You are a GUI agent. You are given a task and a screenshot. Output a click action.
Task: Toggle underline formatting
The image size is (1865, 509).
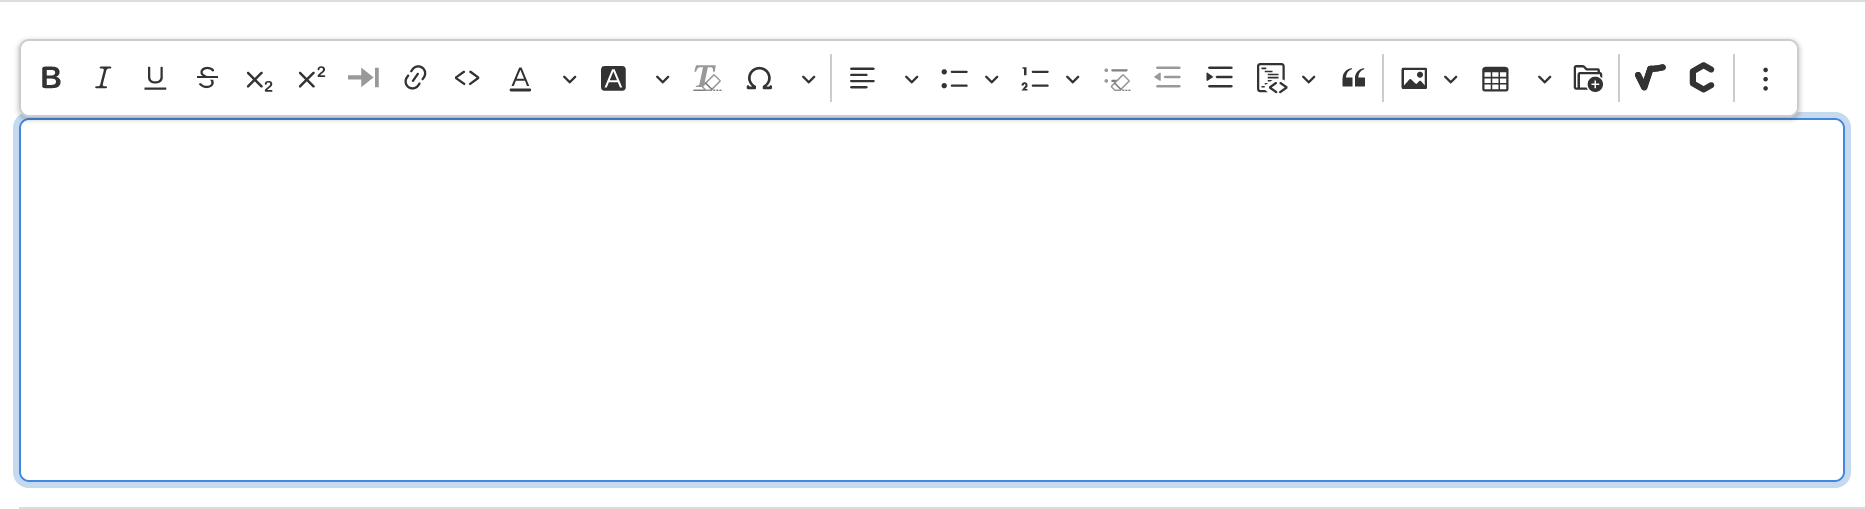pos(155,78)
